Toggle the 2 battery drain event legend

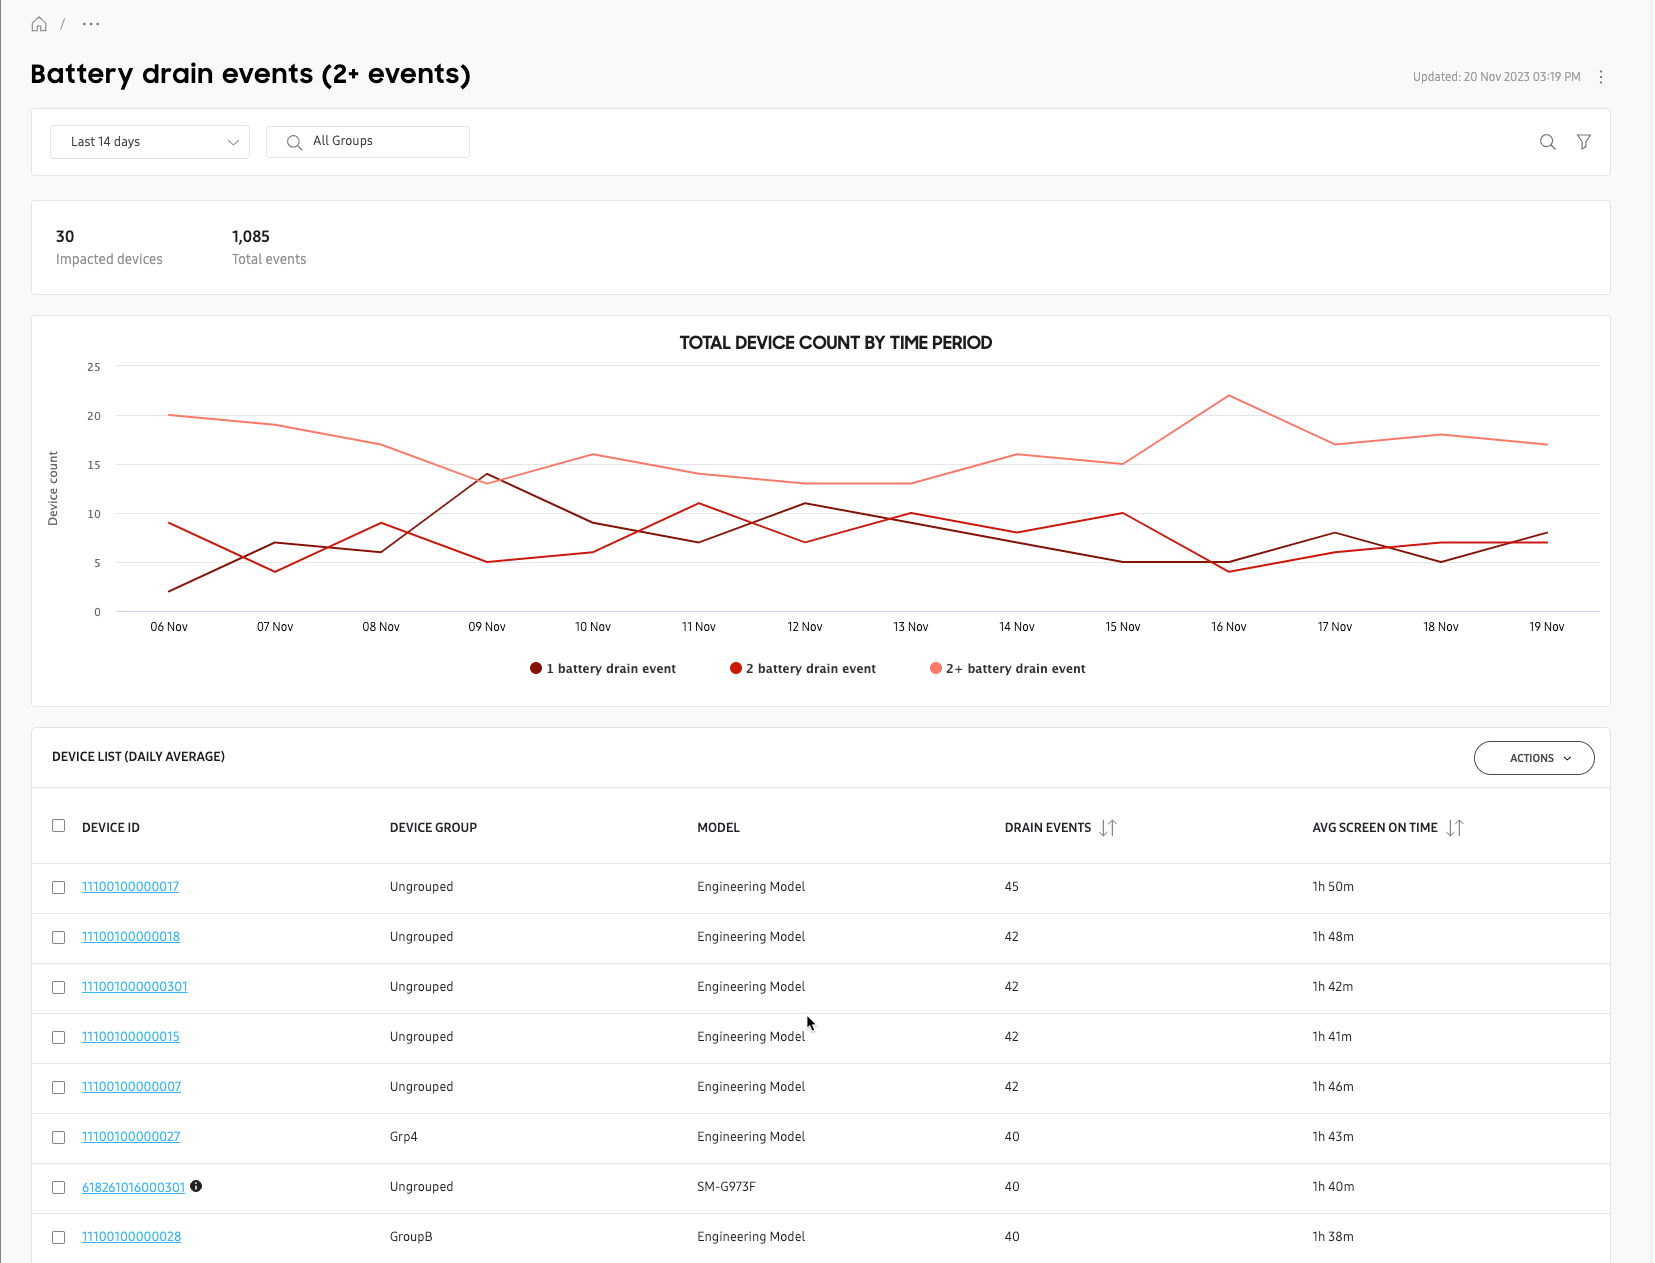click(803, 669)
